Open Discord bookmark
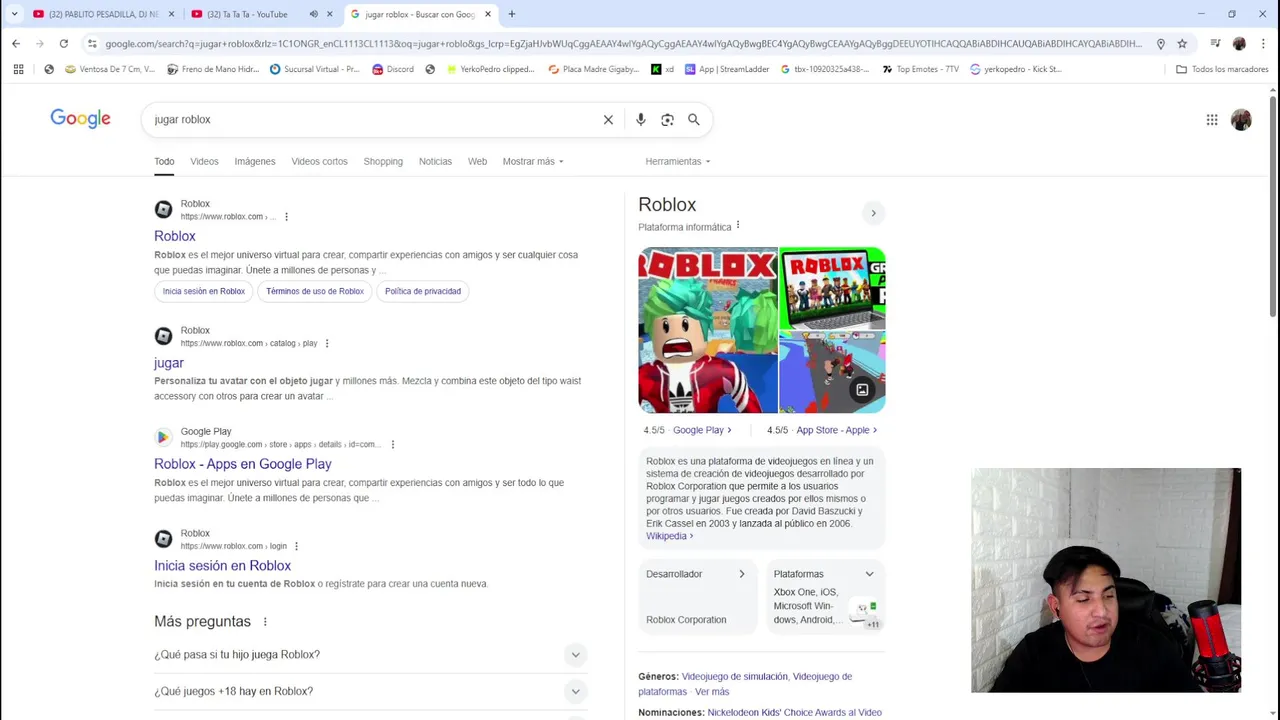Image resolution: width=1280 pixels, height=720 pixels. [392, 69]
